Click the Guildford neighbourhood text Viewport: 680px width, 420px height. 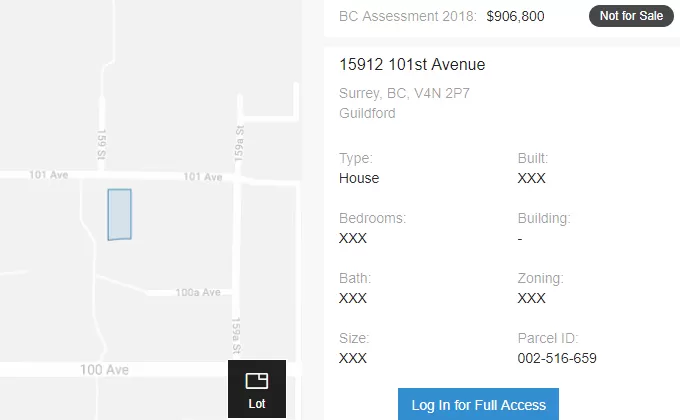pyautogui.click(x=367, y=113)
